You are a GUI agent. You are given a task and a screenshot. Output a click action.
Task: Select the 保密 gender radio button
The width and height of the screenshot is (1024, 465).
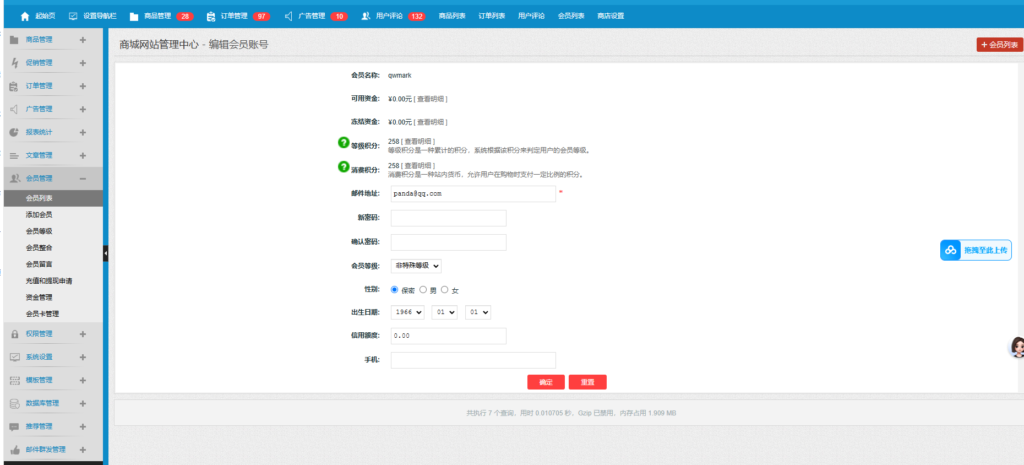(394, 289)
